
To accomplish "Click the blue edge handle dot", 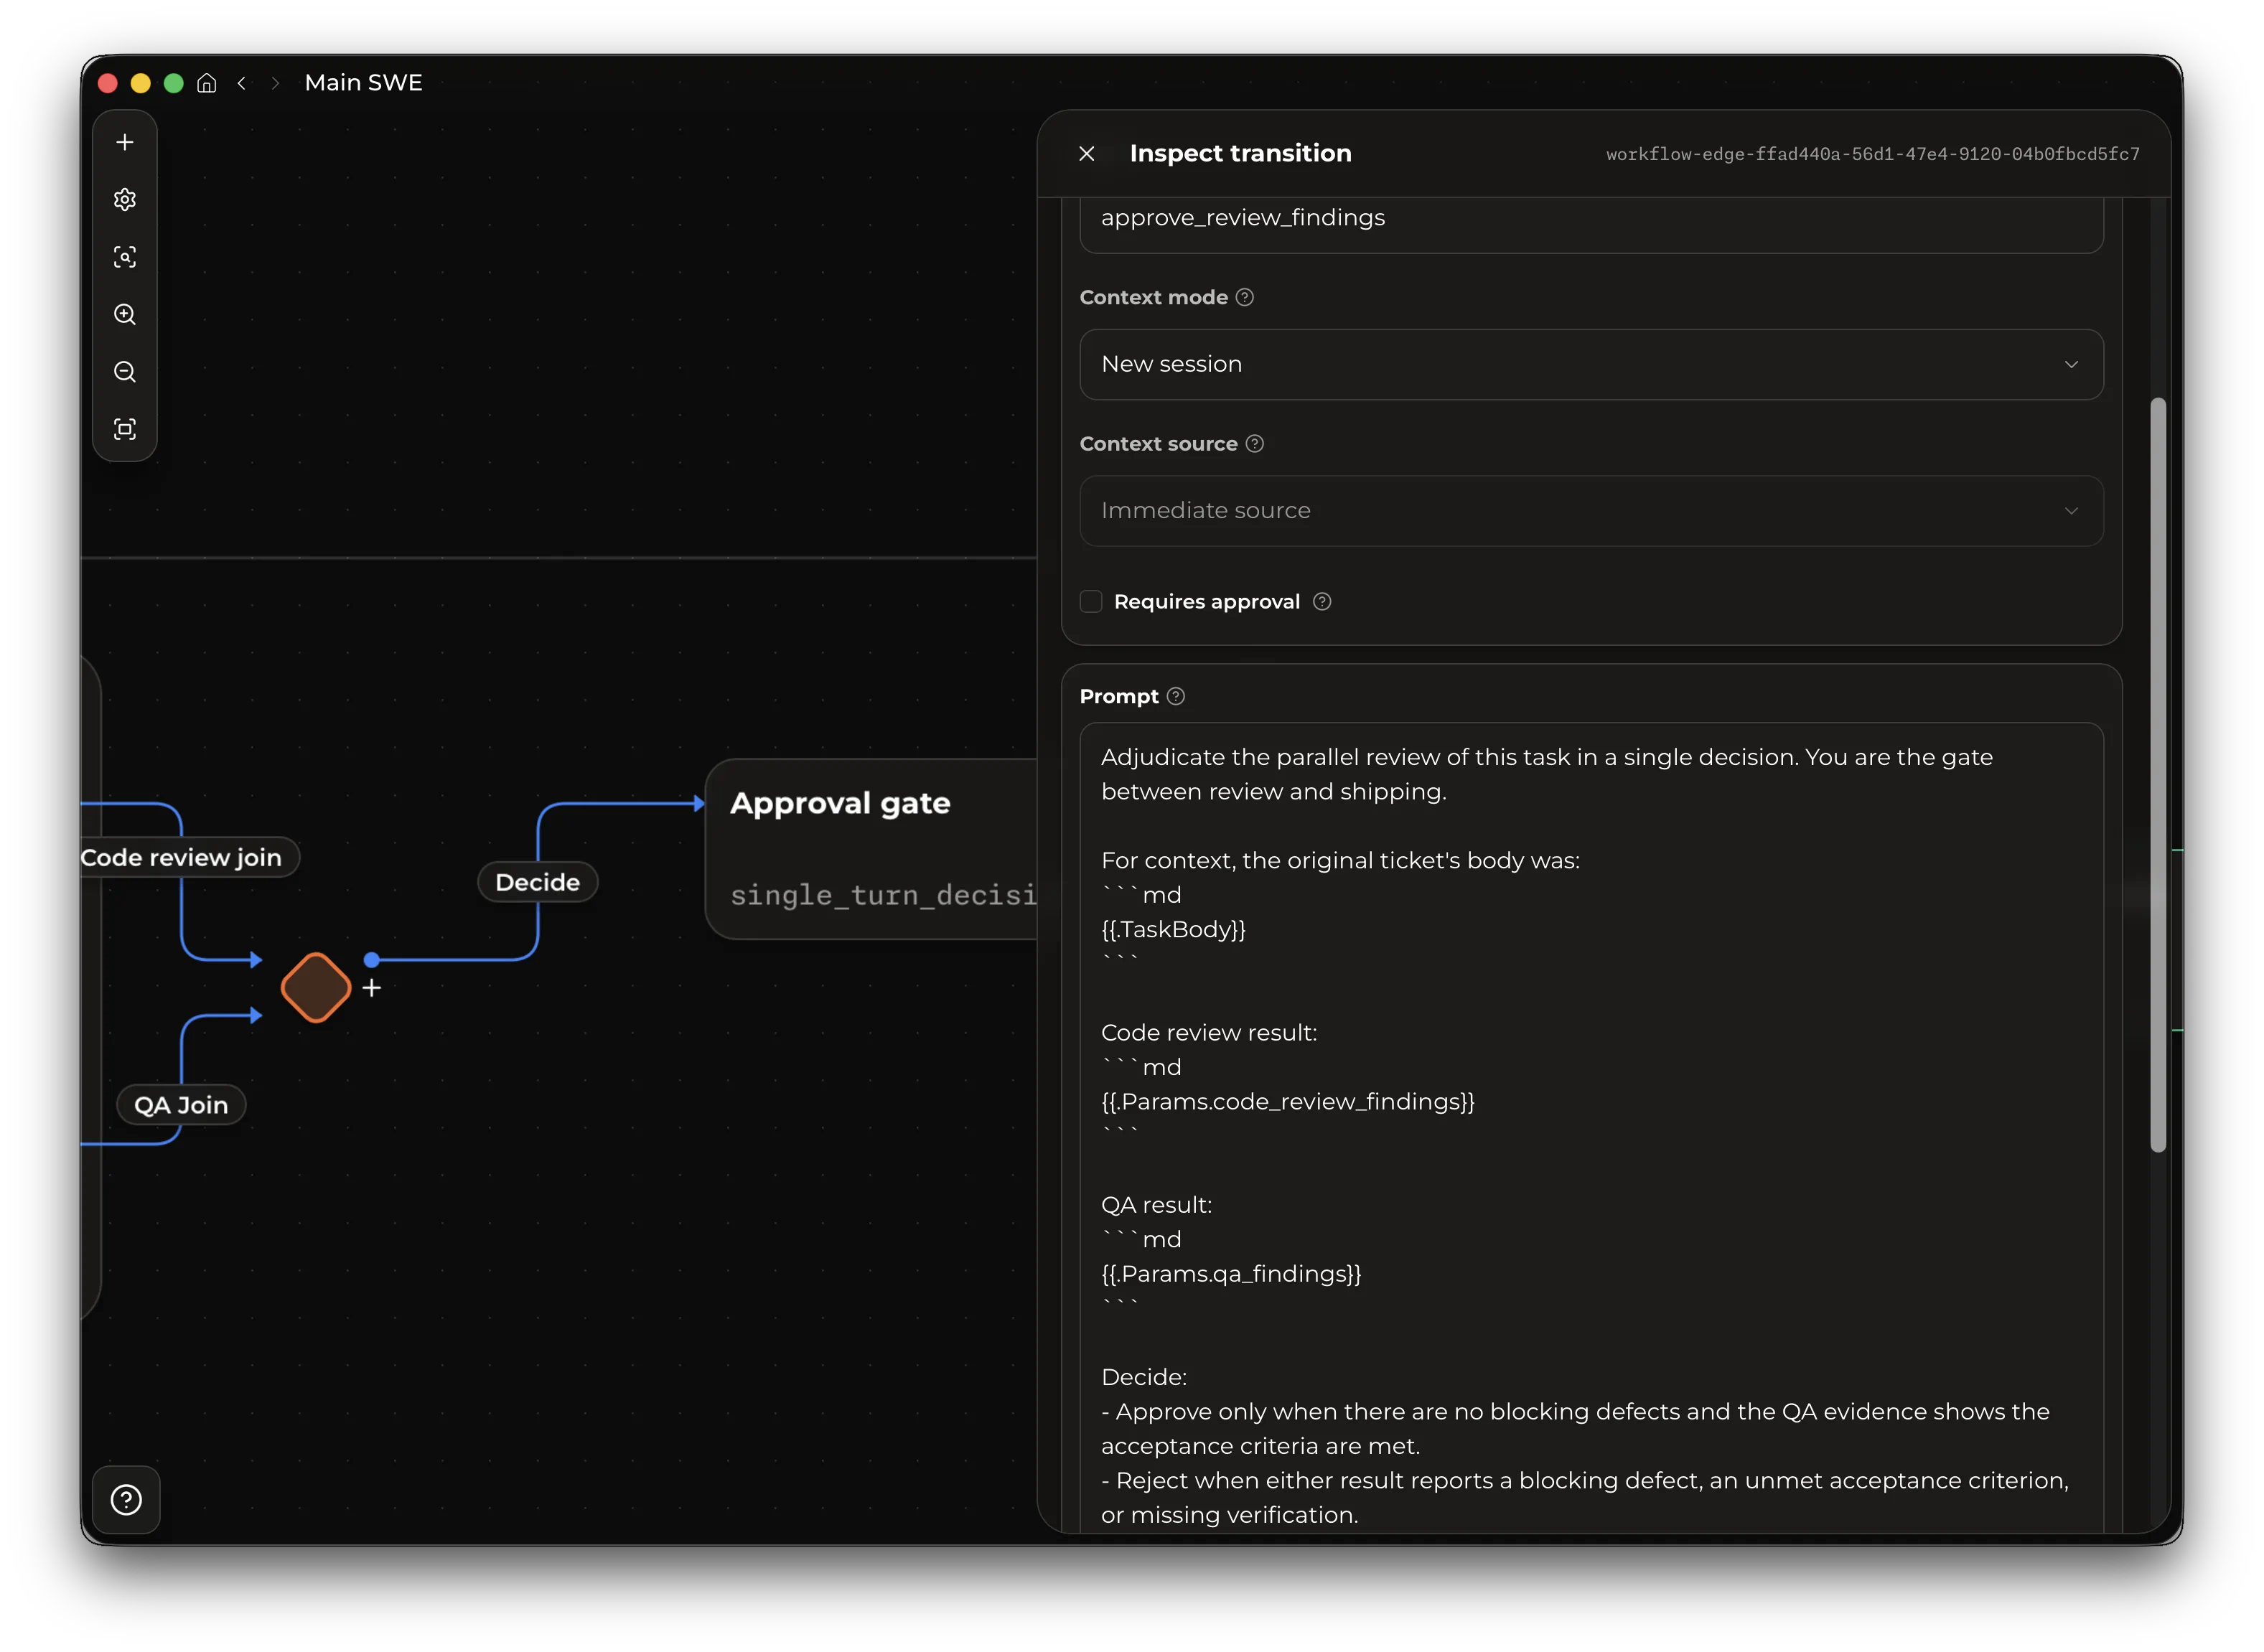I will [372, 960].
